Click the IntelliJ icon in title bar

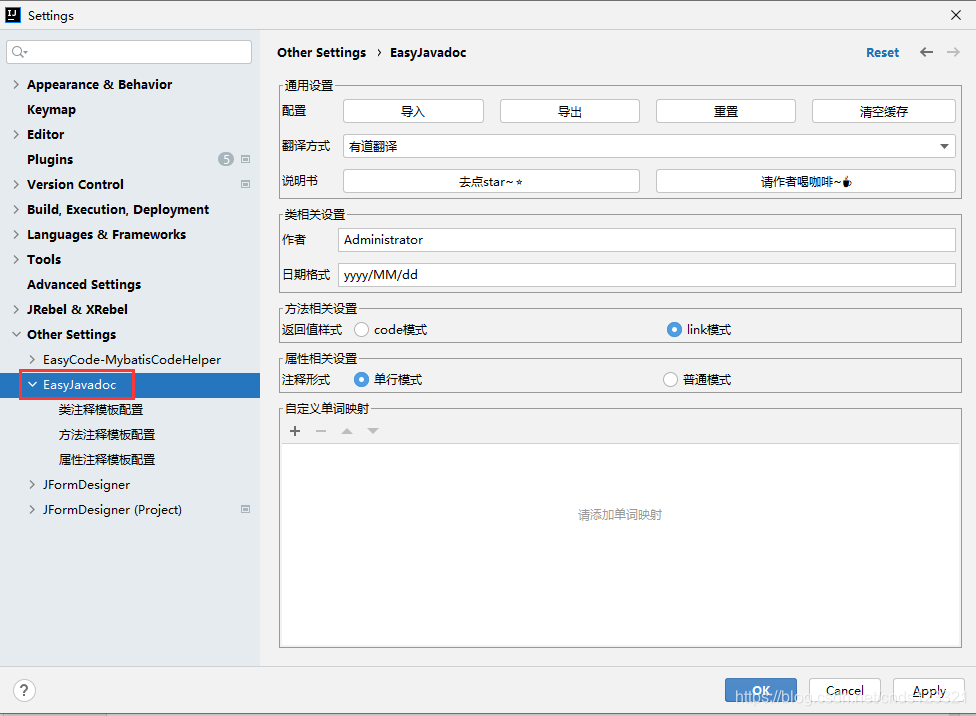[12, 15]
